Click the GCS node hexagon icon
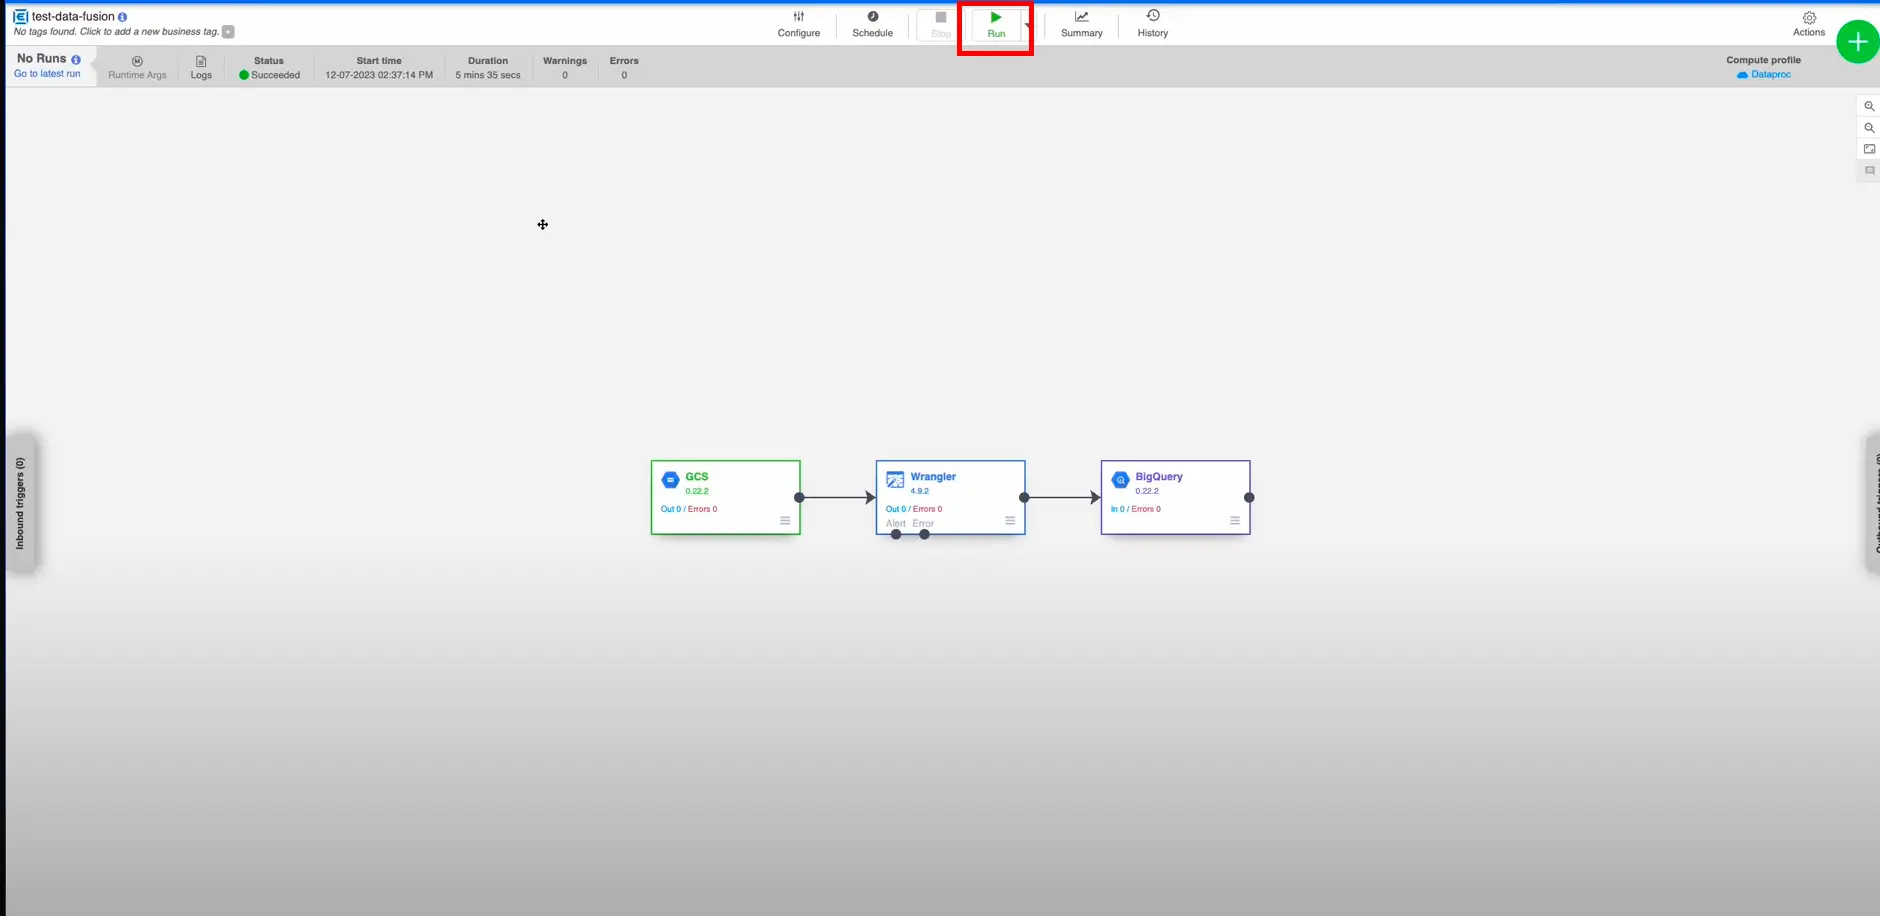 (670, 480)
